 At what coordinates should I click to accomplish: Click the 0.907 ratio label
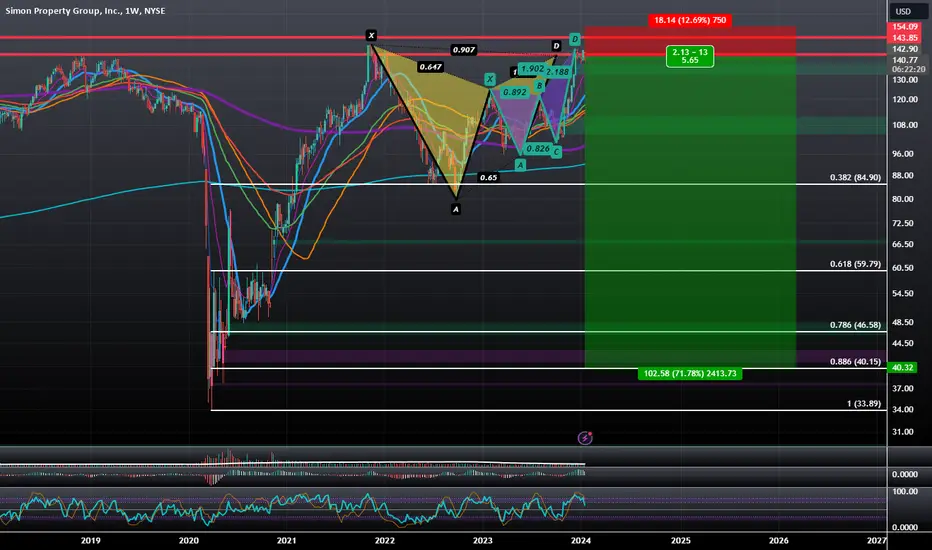(x=464, y=50)
